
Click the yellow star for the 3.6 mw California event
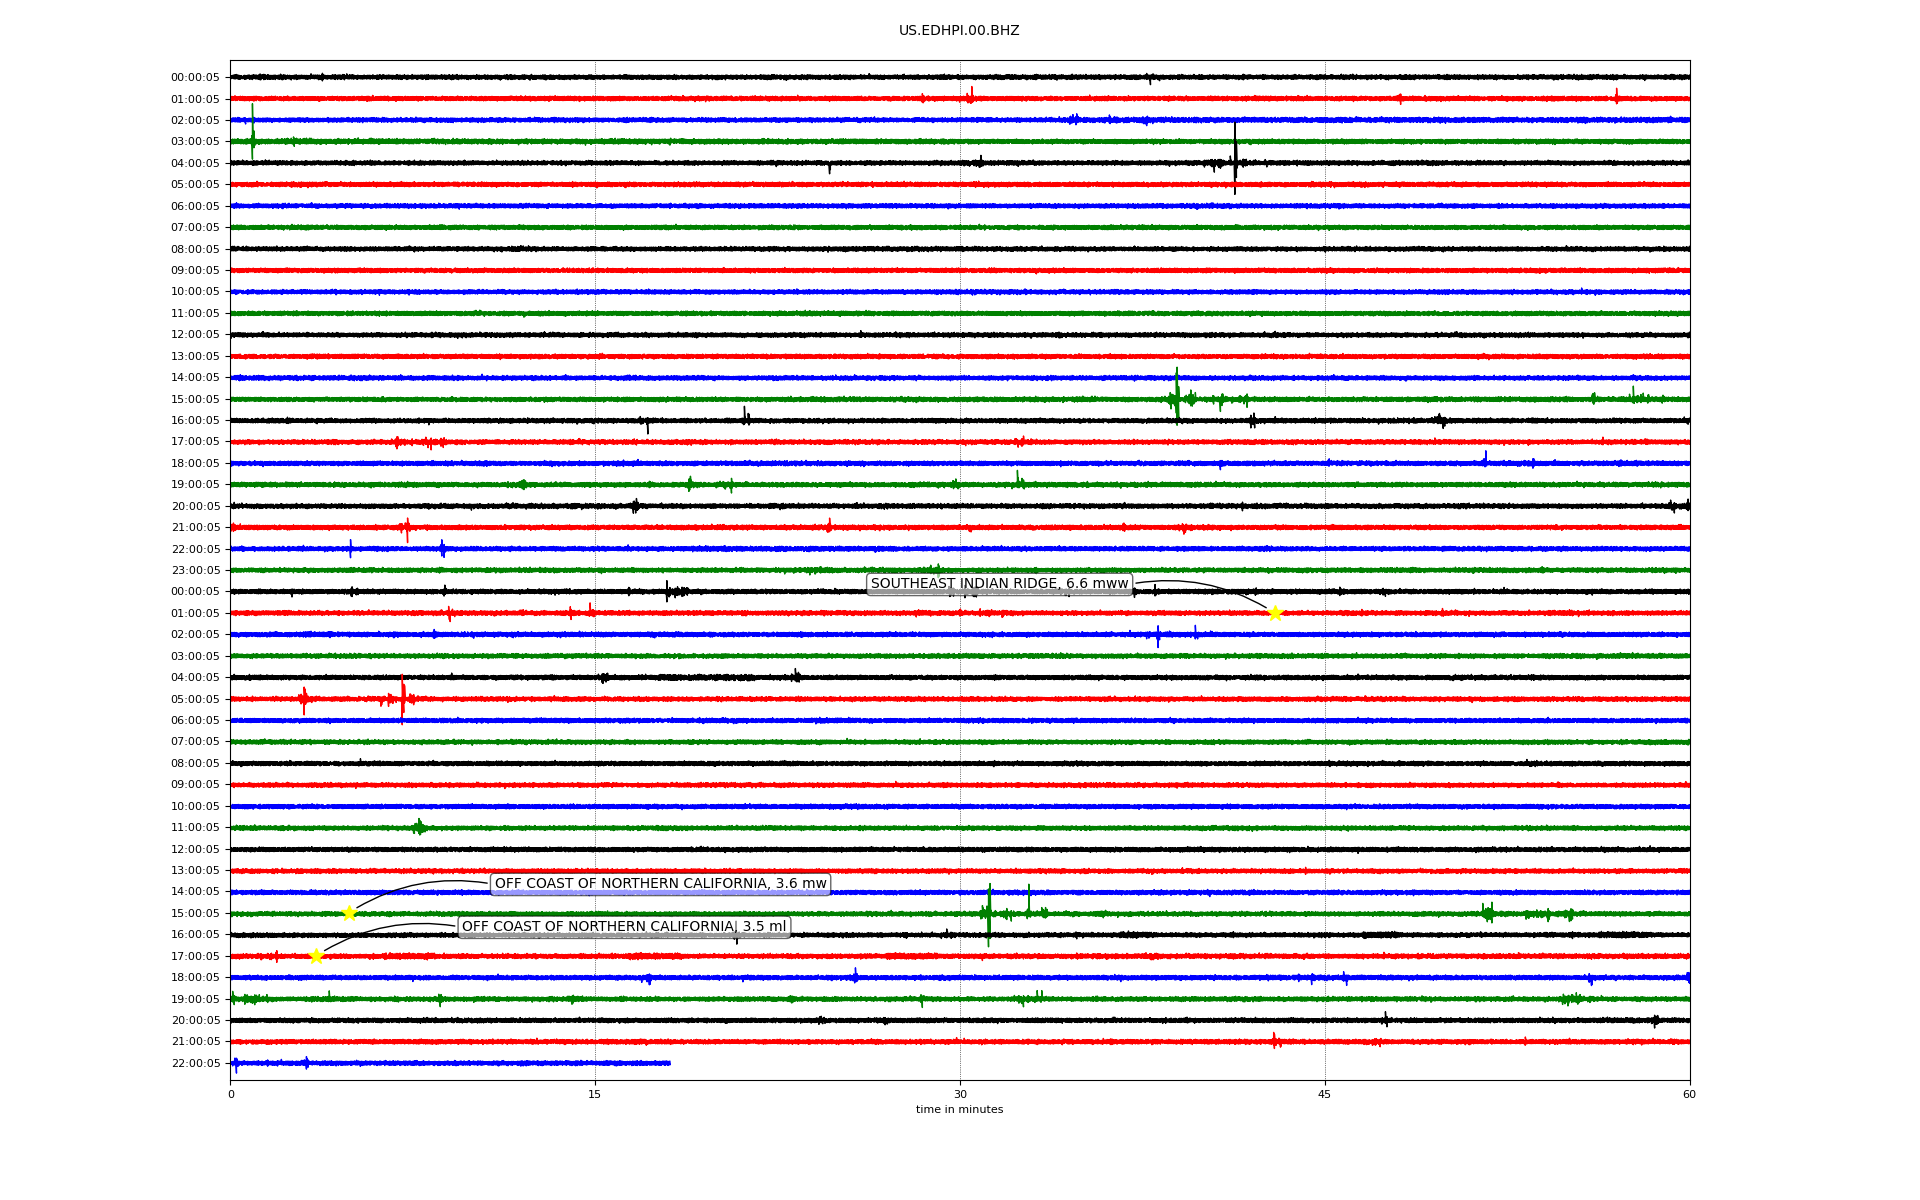click(x=349, y=913)
